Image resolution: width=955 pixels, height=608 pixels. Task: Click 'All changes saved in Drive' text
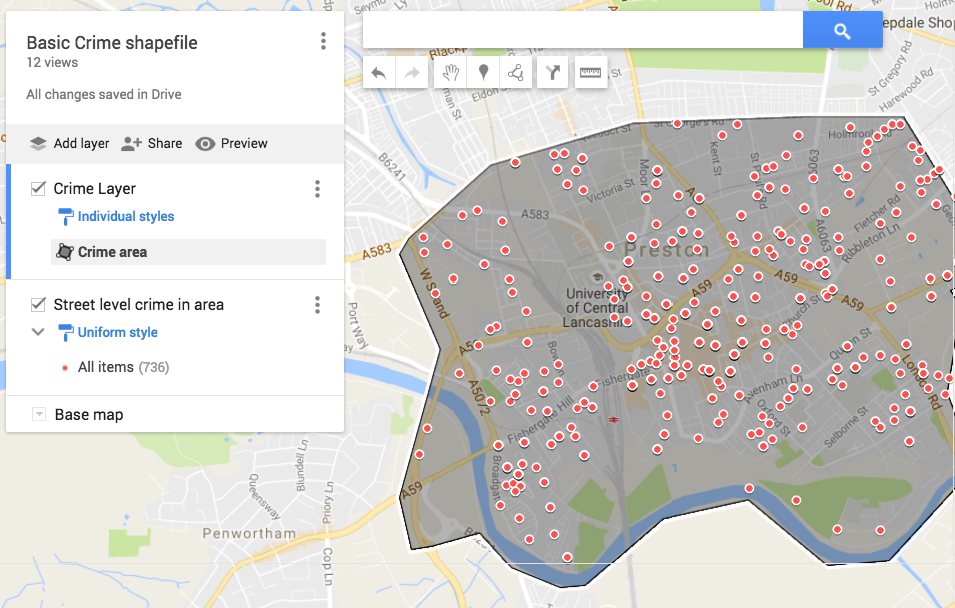(104, 94)
